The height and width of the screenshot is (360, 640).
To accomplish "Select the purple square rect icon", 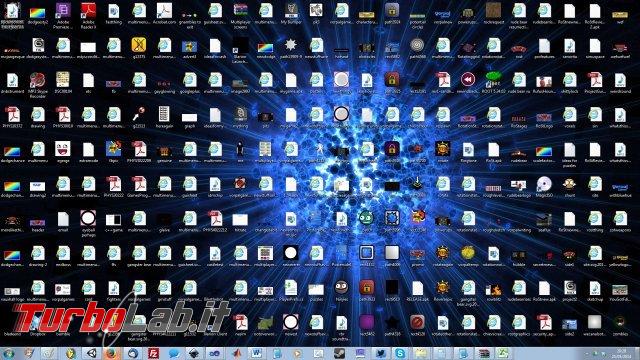I will pyautogui.click(x=366, y=322).
